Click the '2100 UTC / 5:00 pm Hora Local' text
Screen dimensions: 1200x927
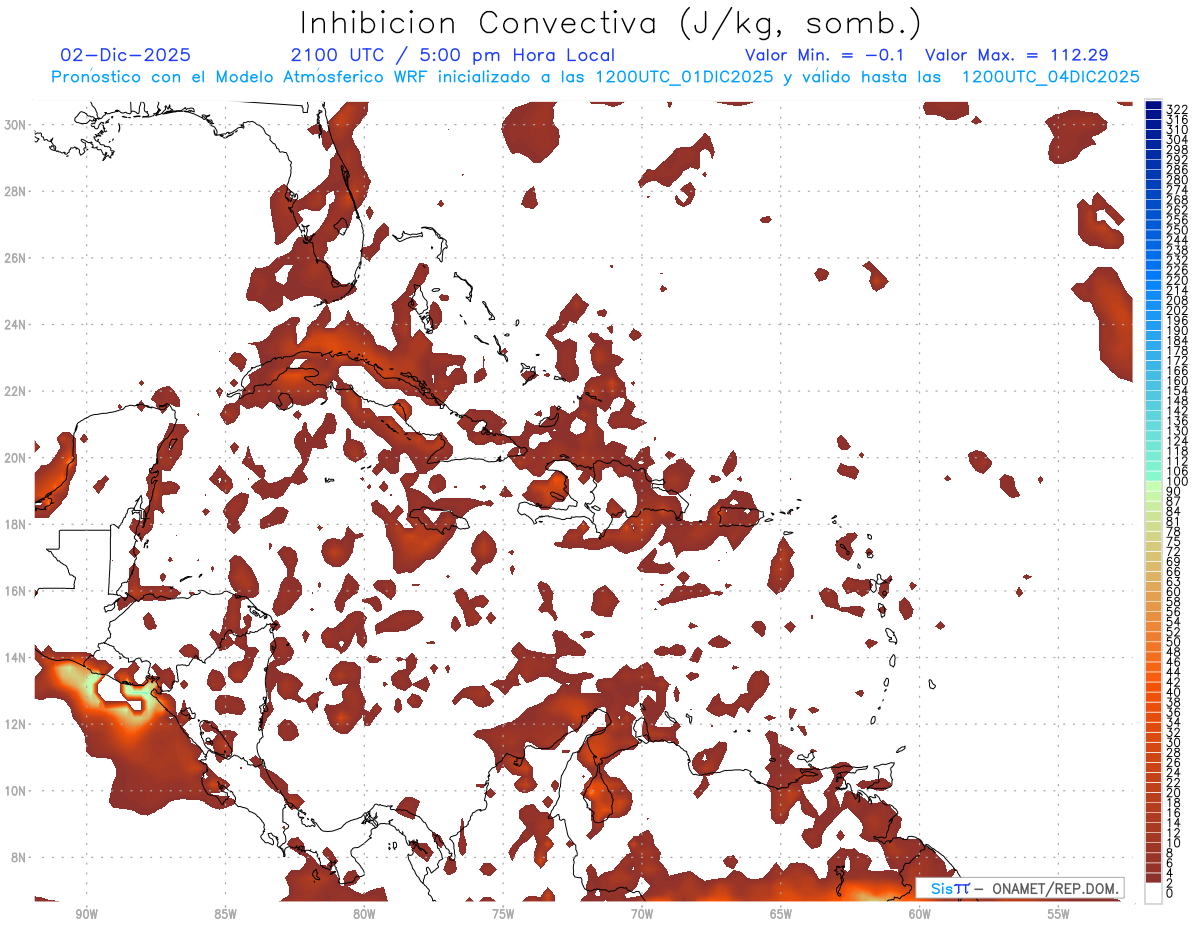pyautogui.click(x=452, y=55)
